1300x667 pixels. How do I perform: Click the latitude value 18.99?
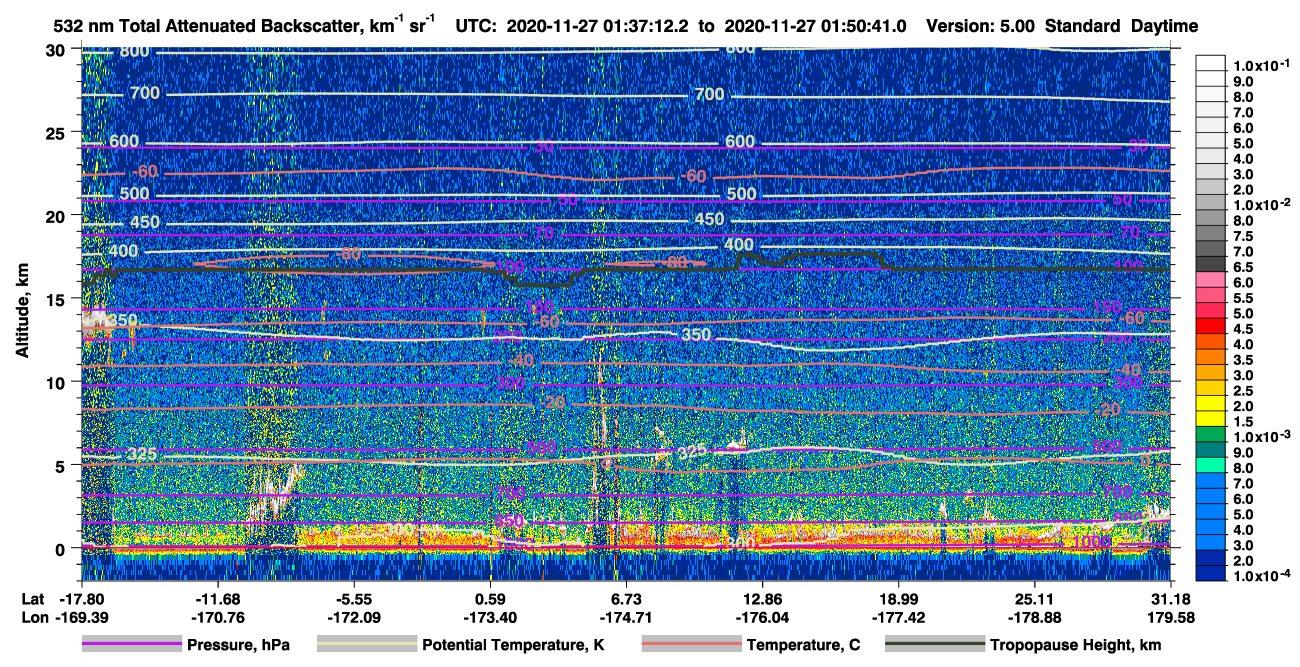click(x=899, y=598)
